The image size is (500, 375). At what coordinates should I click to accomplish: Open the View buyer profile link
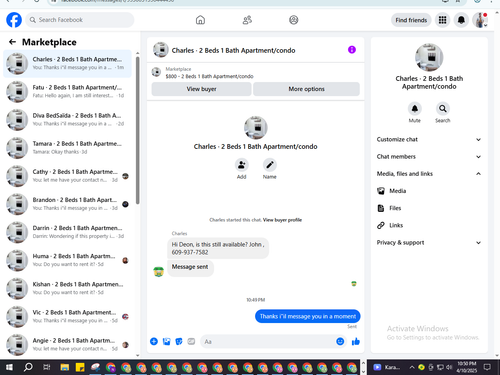tap(282, 220)
